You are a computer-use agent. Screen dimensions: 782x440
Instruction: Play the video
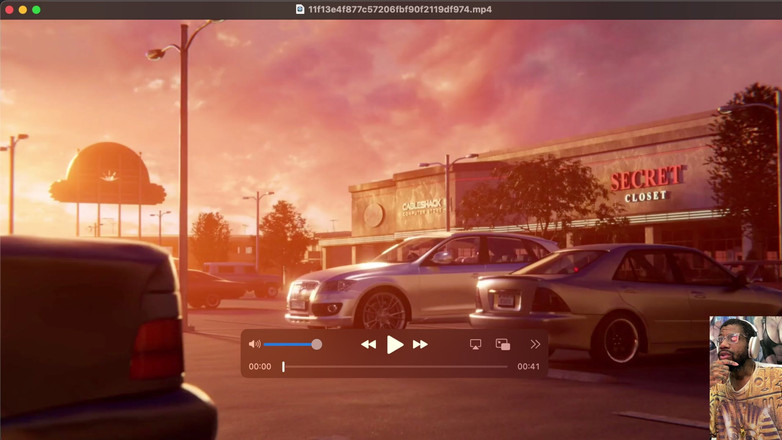click(x=394, y=344)
